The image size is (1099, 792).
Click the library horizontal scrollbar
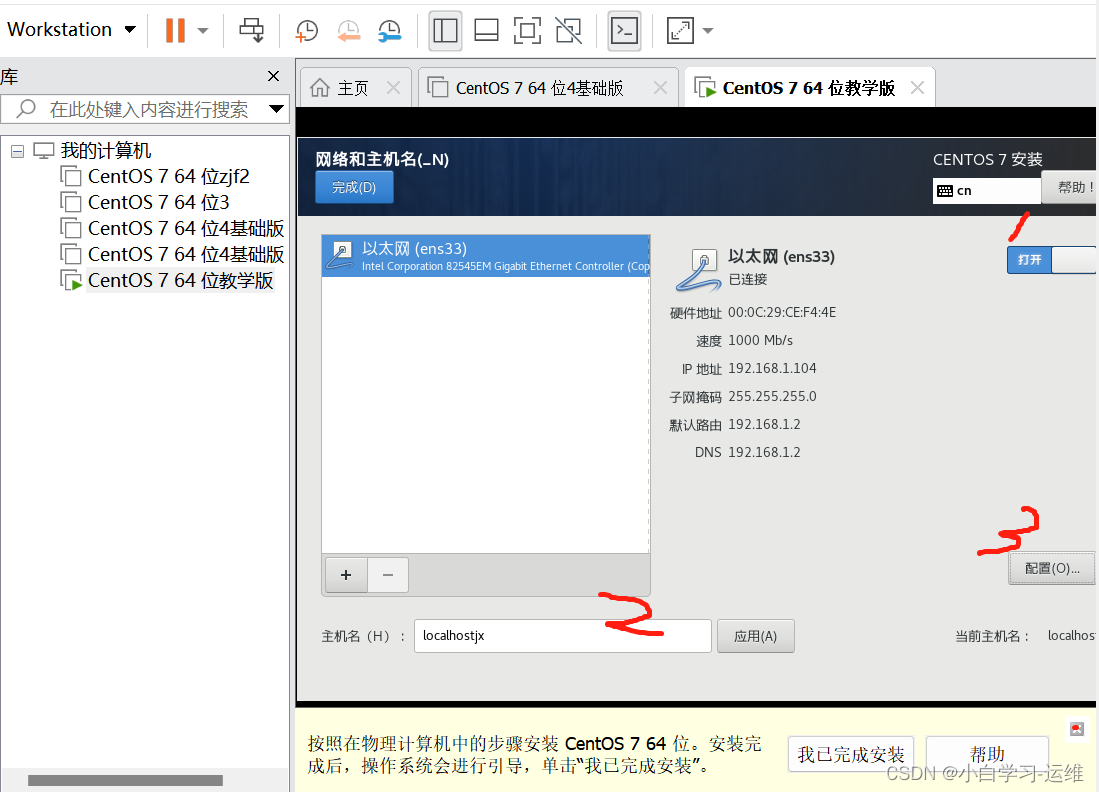tap(125, 780)
